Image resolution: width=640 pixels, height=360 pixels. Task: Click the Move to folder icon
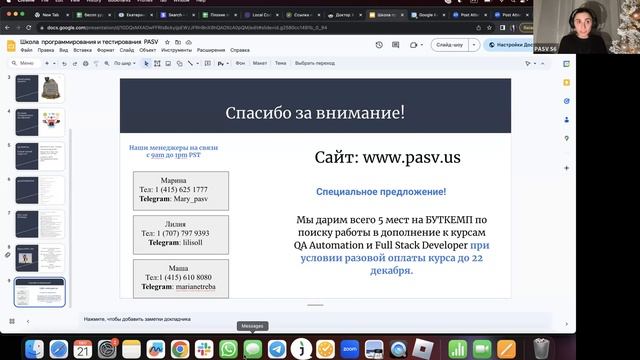coord(178,42)
